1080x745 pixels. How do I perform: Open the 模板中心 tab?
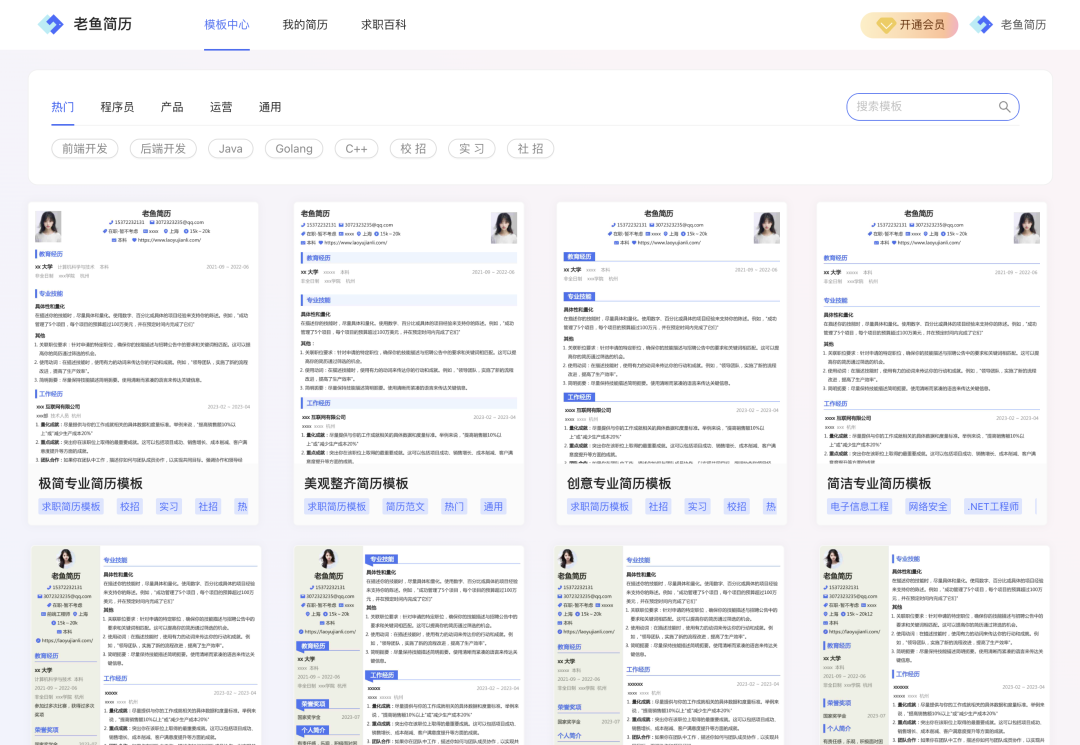(x=227, y=25)
